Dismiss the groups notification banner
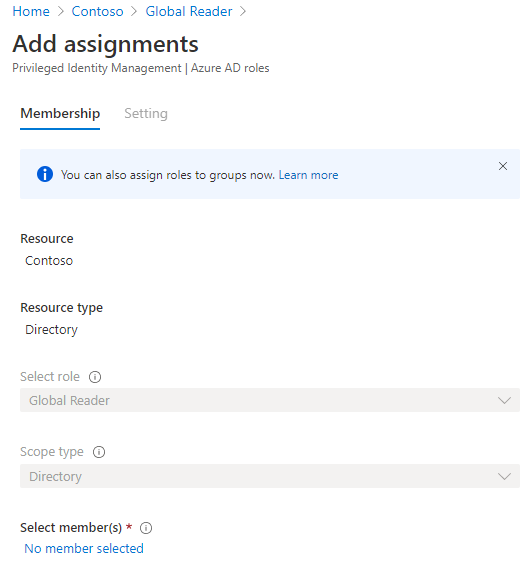Viewport: 529px width, 573px height. (x=503, y=166)
